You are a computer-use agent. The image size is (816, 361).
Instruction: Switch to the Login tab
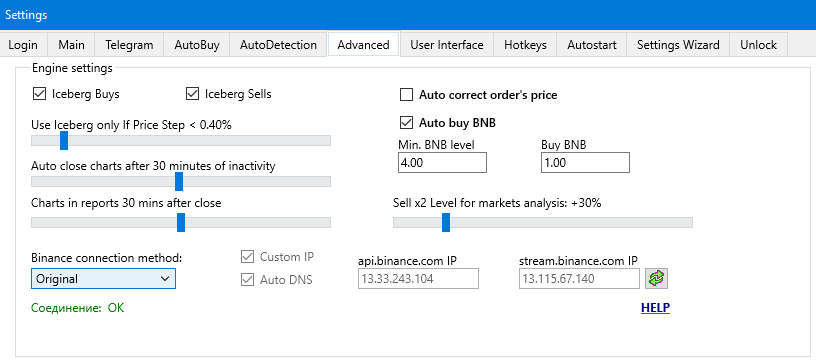(23, 45)
